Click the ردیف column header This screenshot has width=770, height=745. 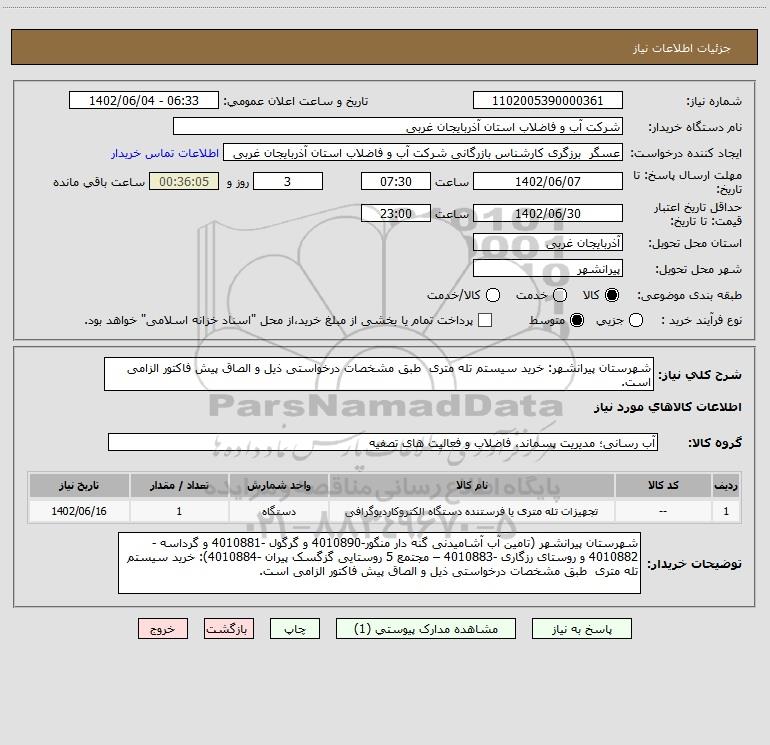(x=726, y=485)
